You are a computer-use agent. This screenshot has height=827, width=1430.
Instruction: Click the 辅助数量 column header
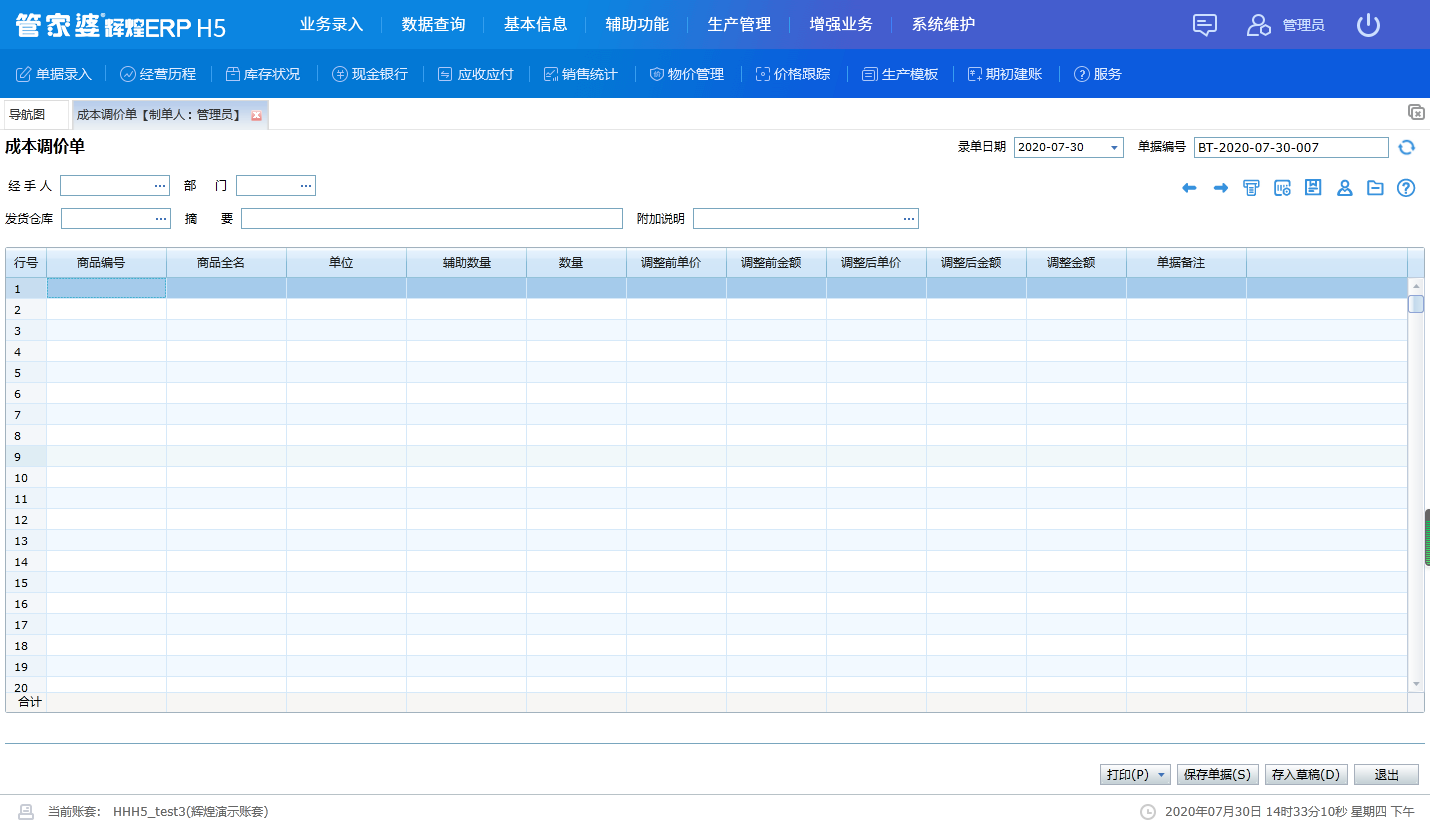(466, 263)
